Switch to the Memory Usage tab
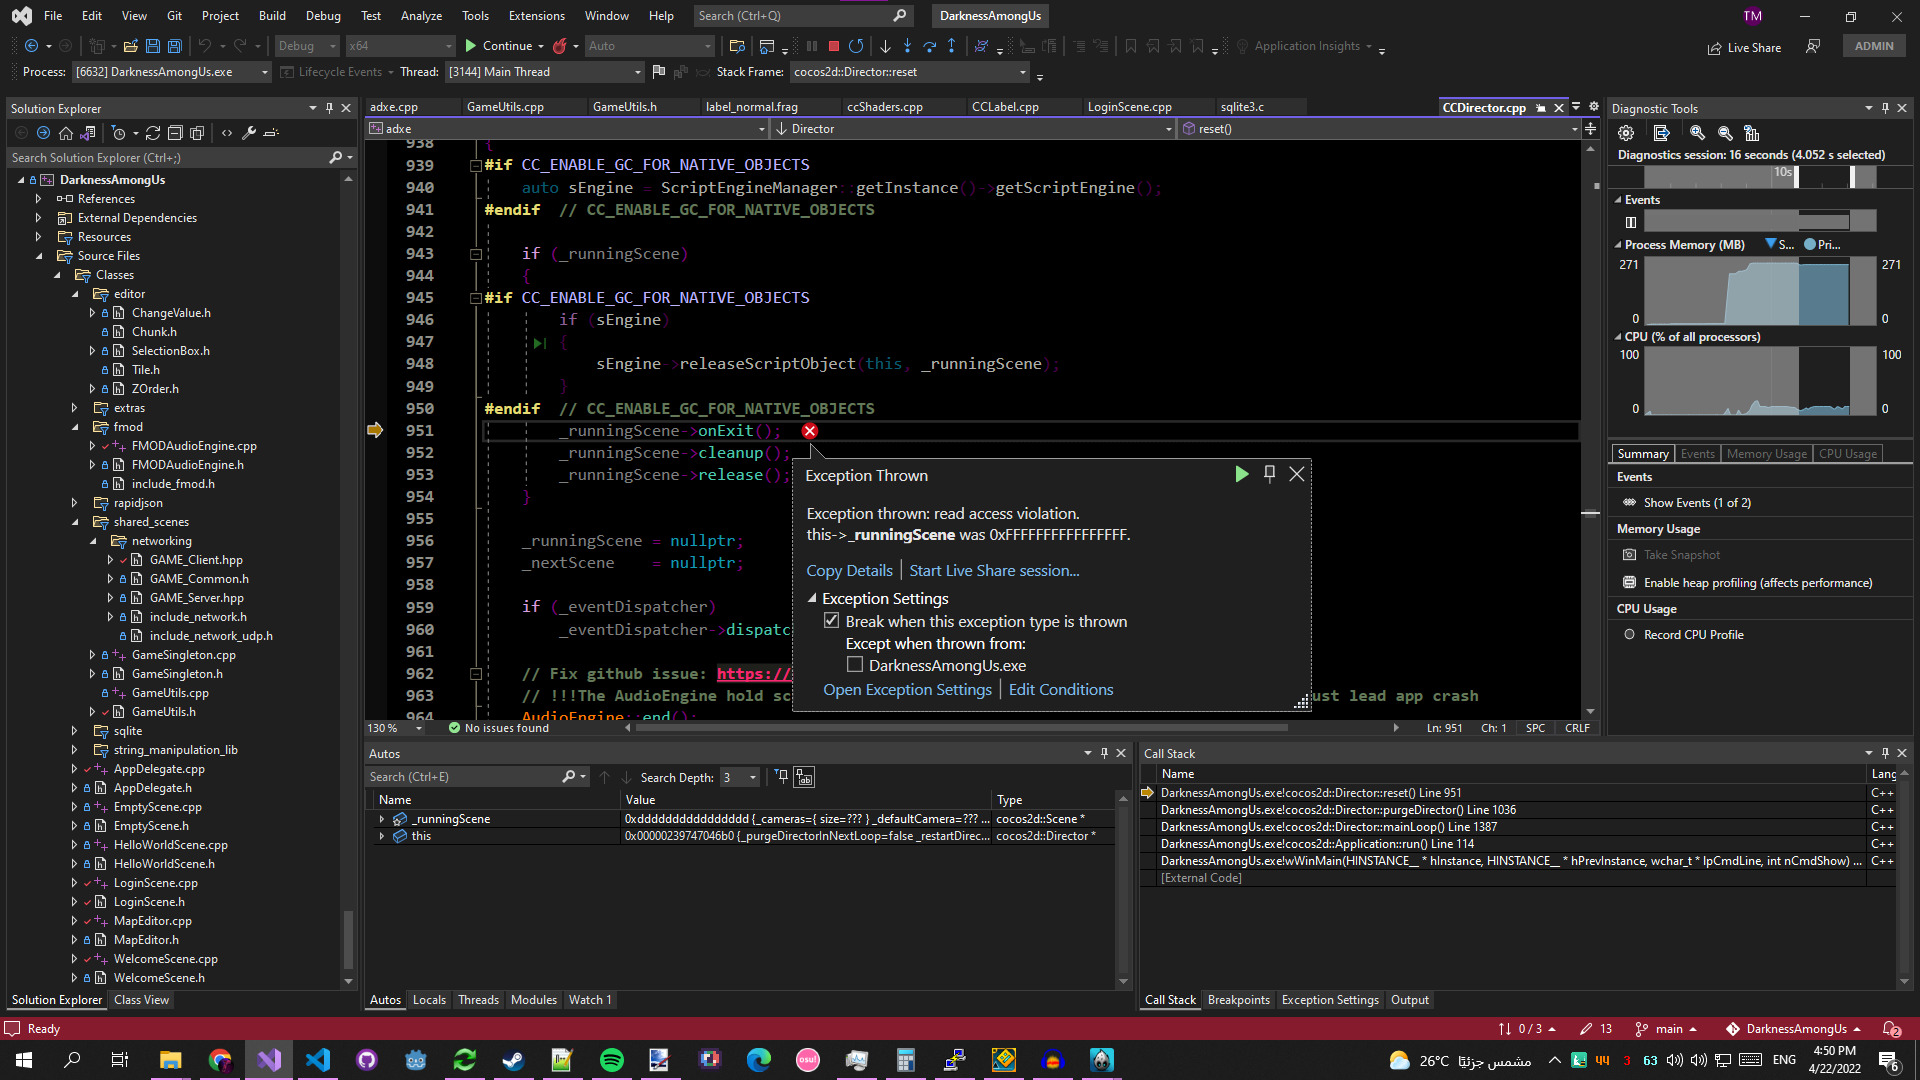 pos(1766,453)
